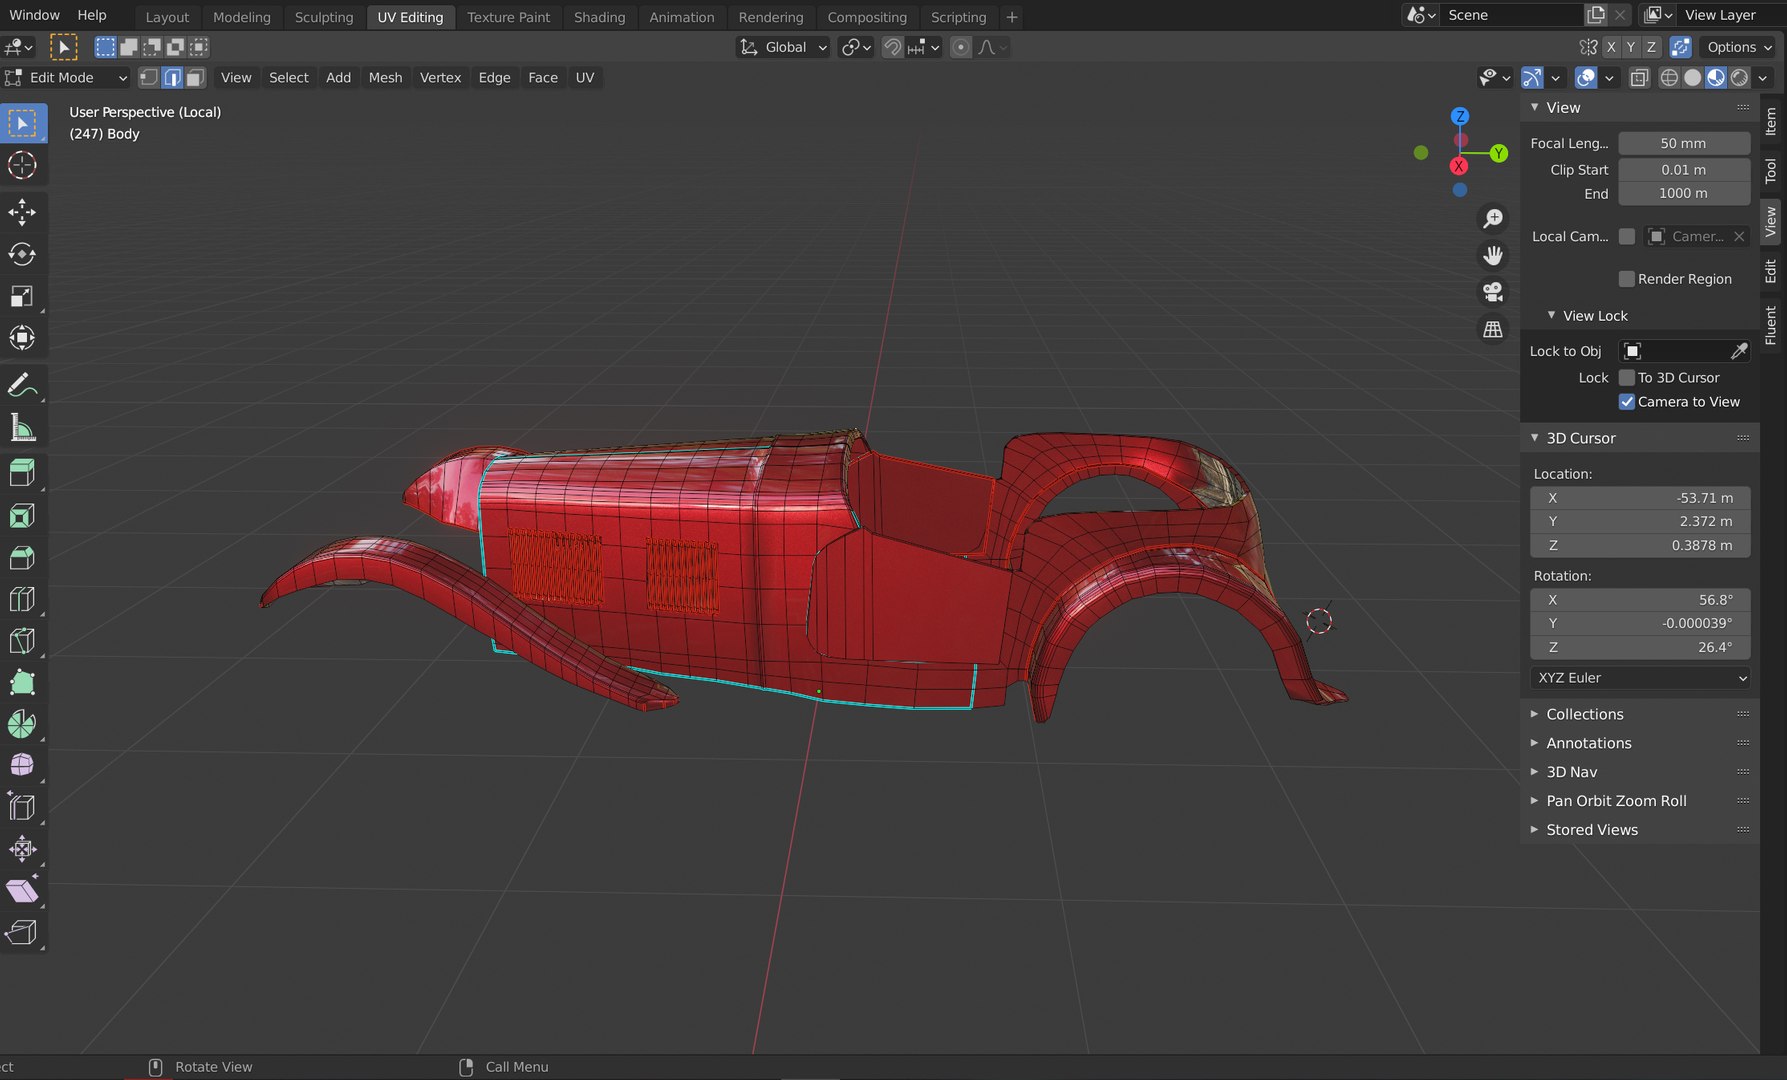Choose the Annotate pencil tool
This screenshot has height=1080, width=1787.
coord(22,385)
